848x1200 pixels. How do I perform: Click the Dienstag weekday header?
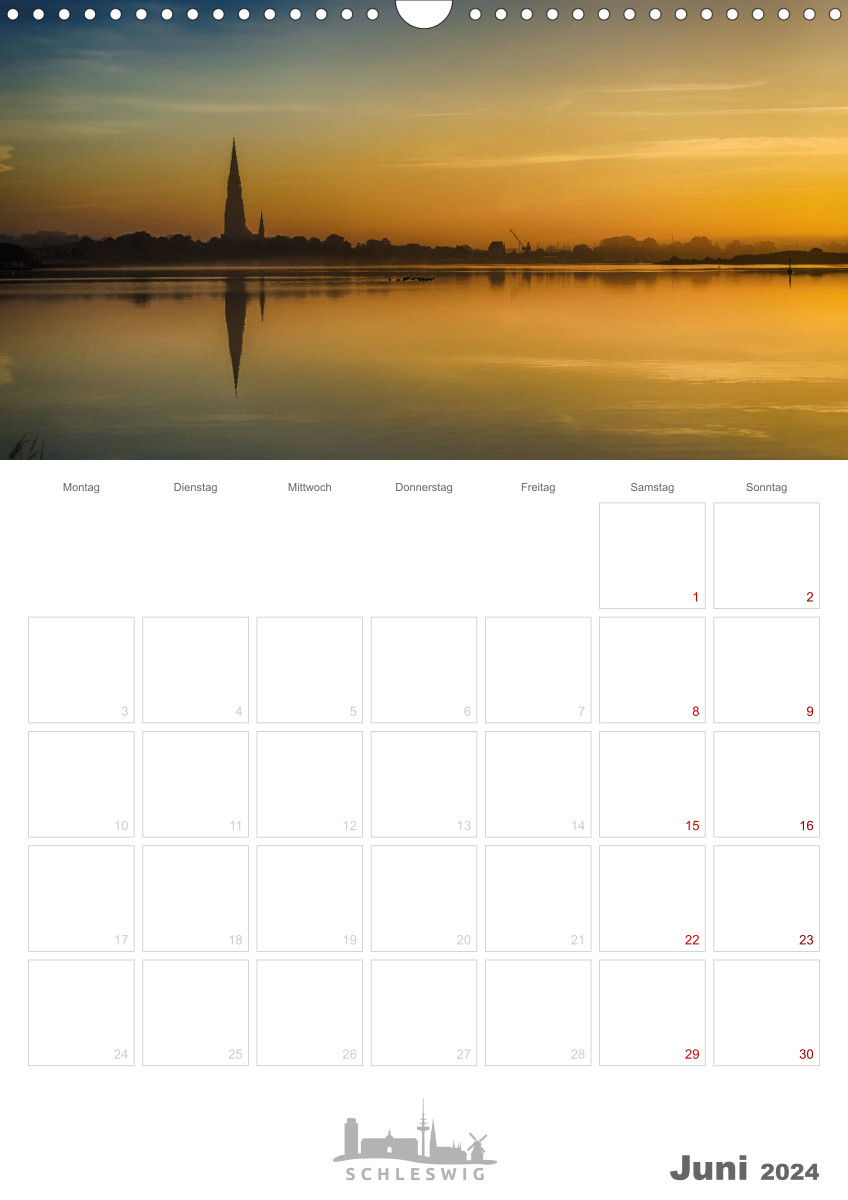click(x=195, y=487)
